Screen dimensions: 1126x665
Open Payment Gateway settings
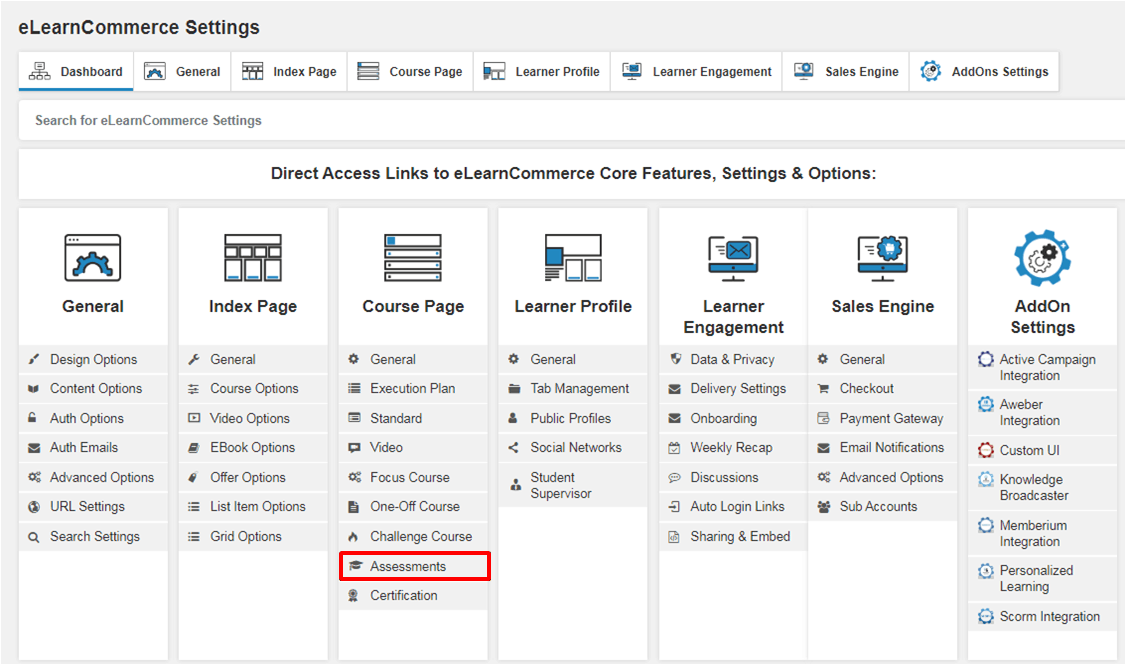(891, 419)
